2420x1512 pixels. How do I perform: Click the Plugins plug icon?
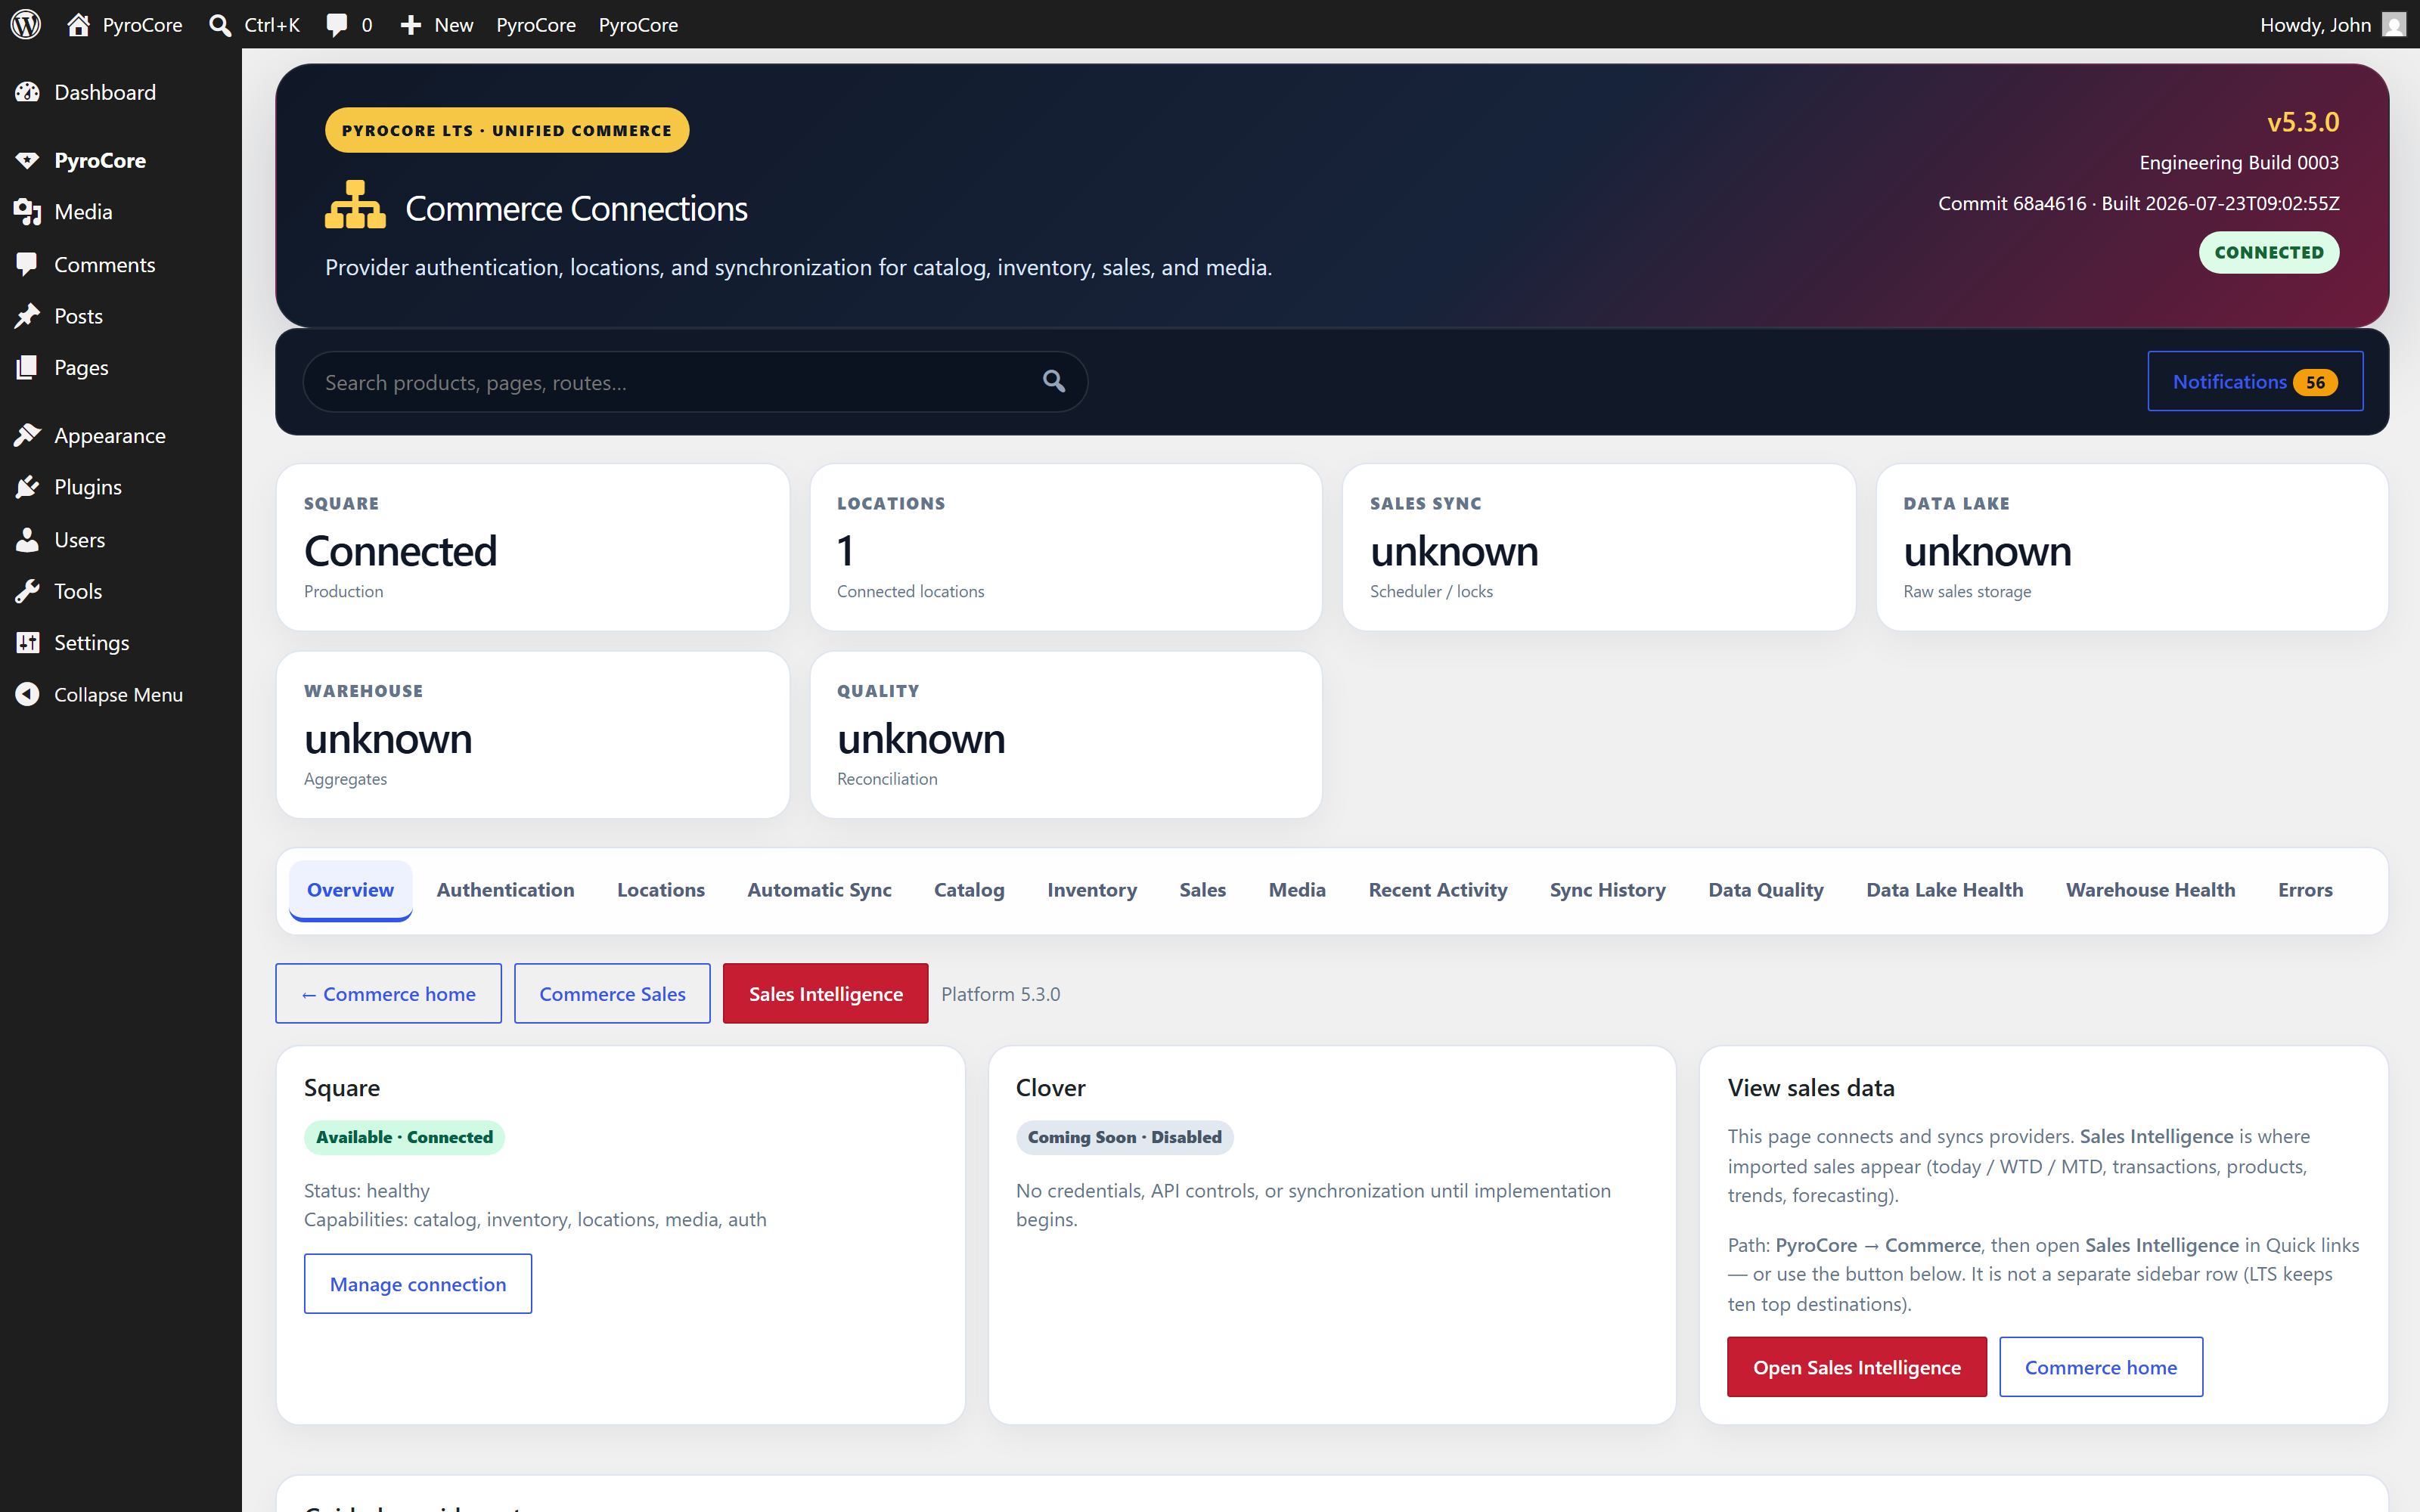28,487
